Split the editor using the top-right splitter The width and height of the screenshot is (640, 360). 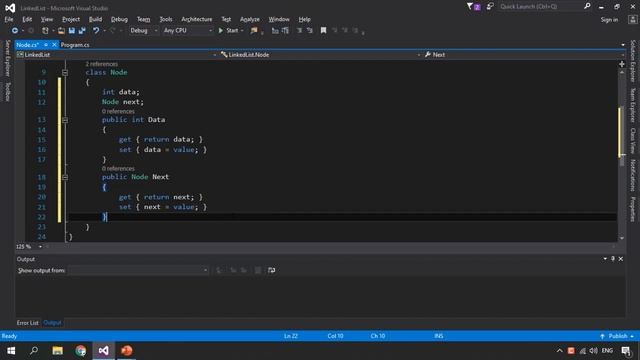(x=622, y=64)
